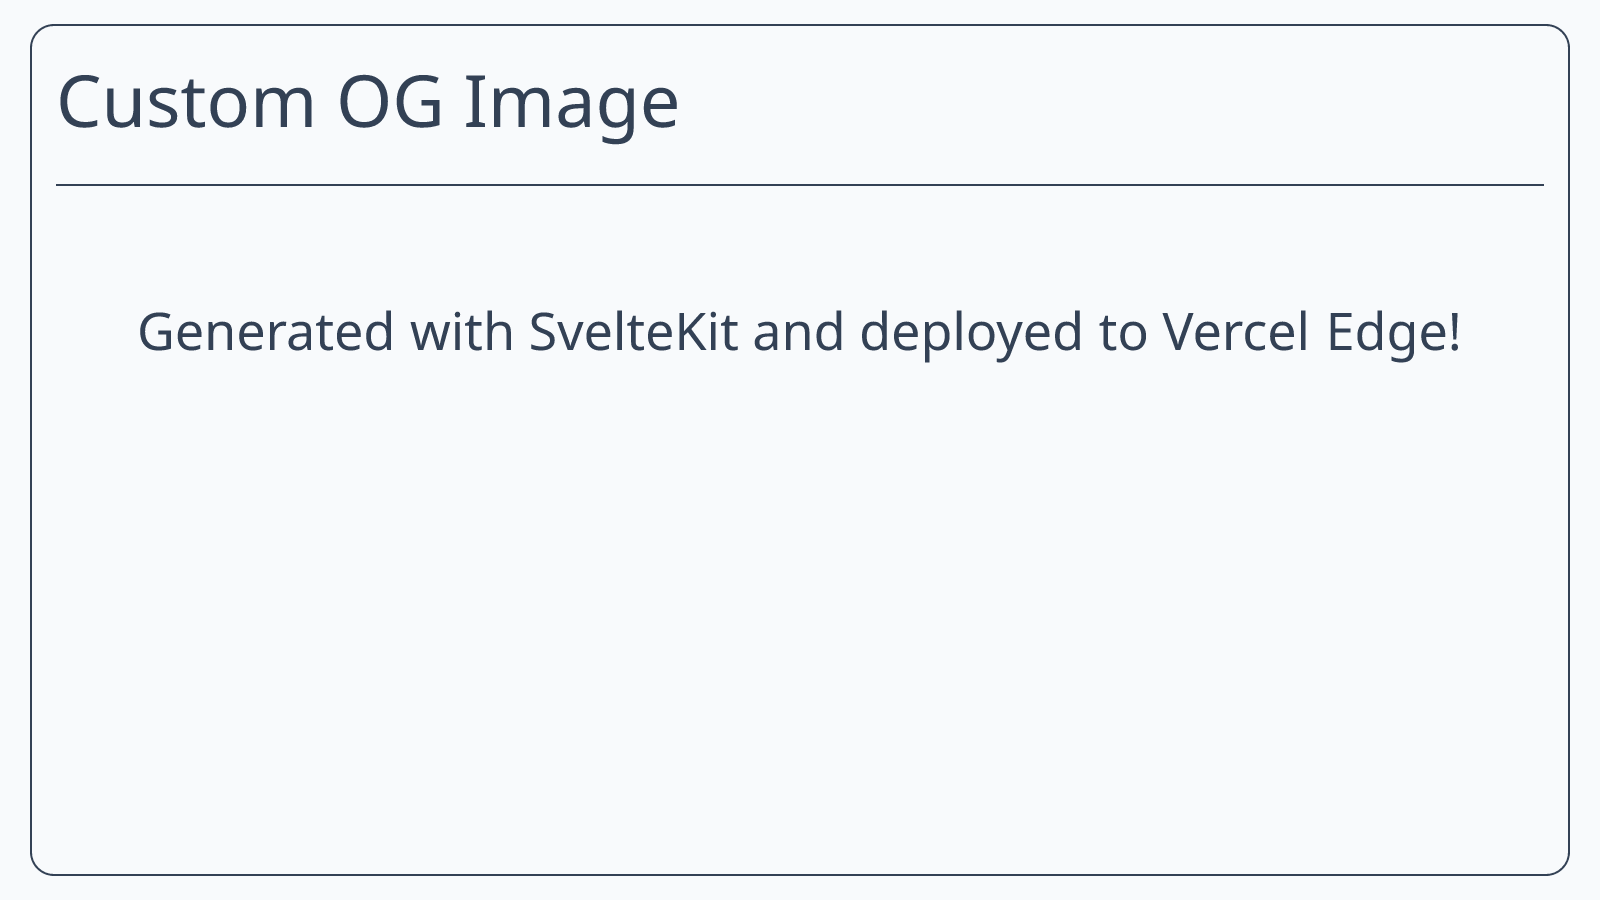Viewport: 1600px width, 900px height.
Task: Click the horizontal divider line below the title
Action: [800, 185]
